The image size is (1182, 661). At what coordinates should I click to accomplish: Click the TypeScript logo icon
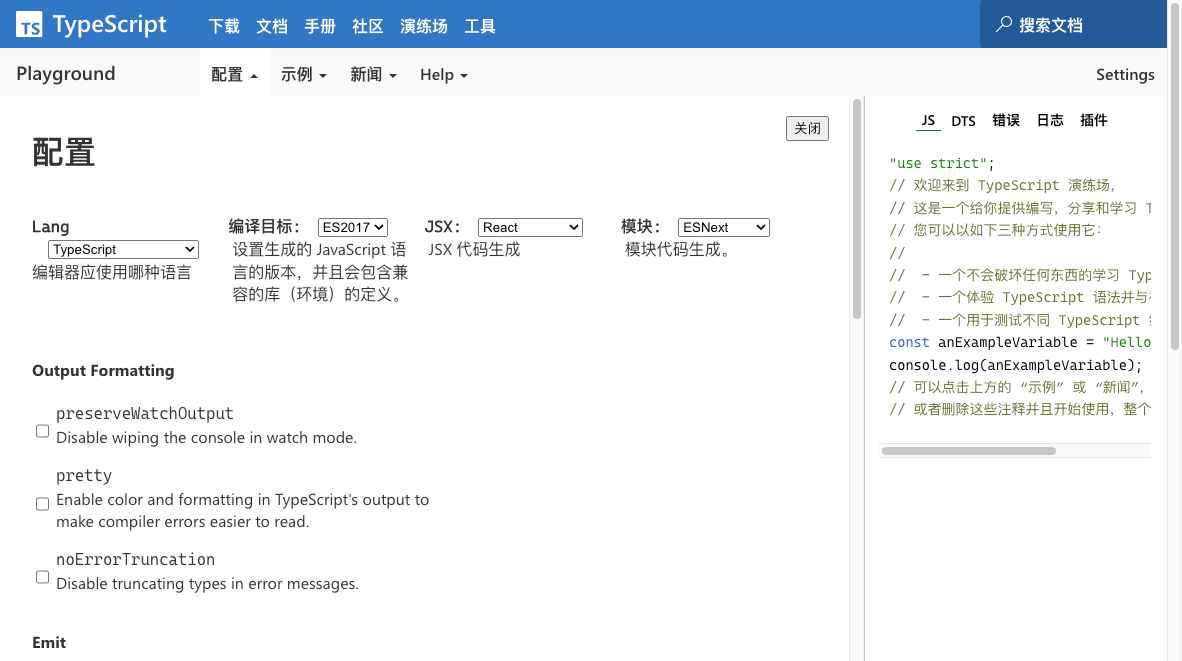[30, 25]
